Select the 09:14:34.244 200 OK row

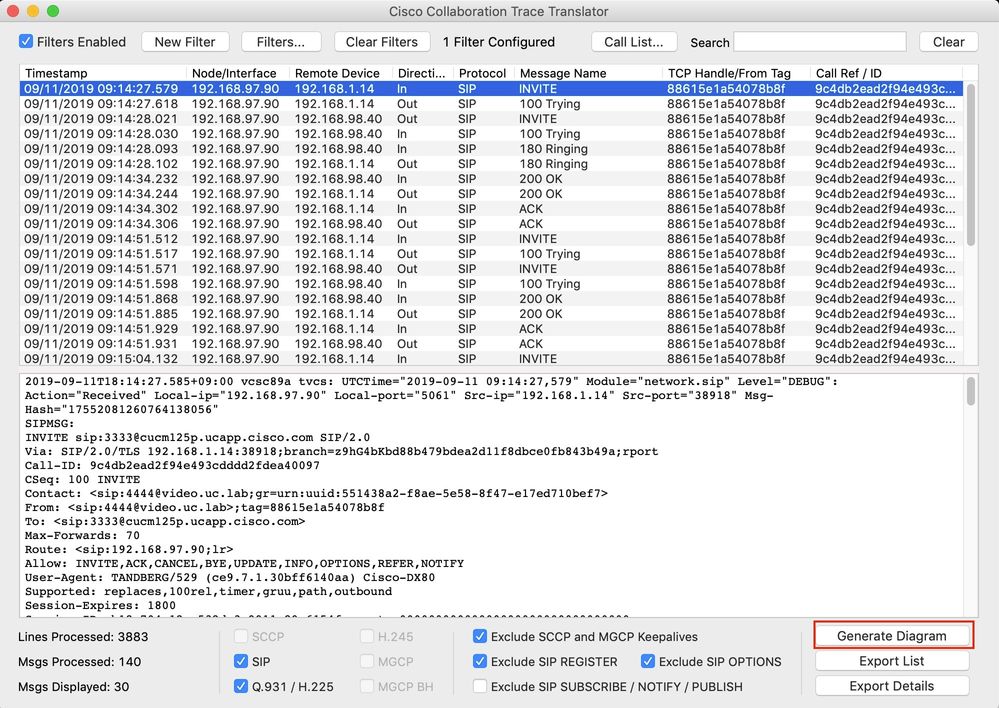point(491,194)
